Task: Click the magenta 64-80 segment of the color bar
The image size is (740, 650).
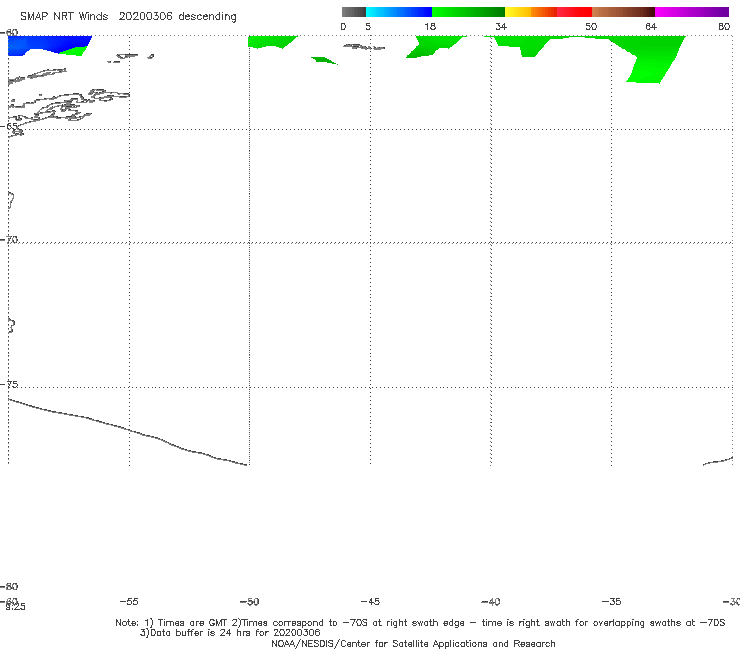Action: pos(692,12)
